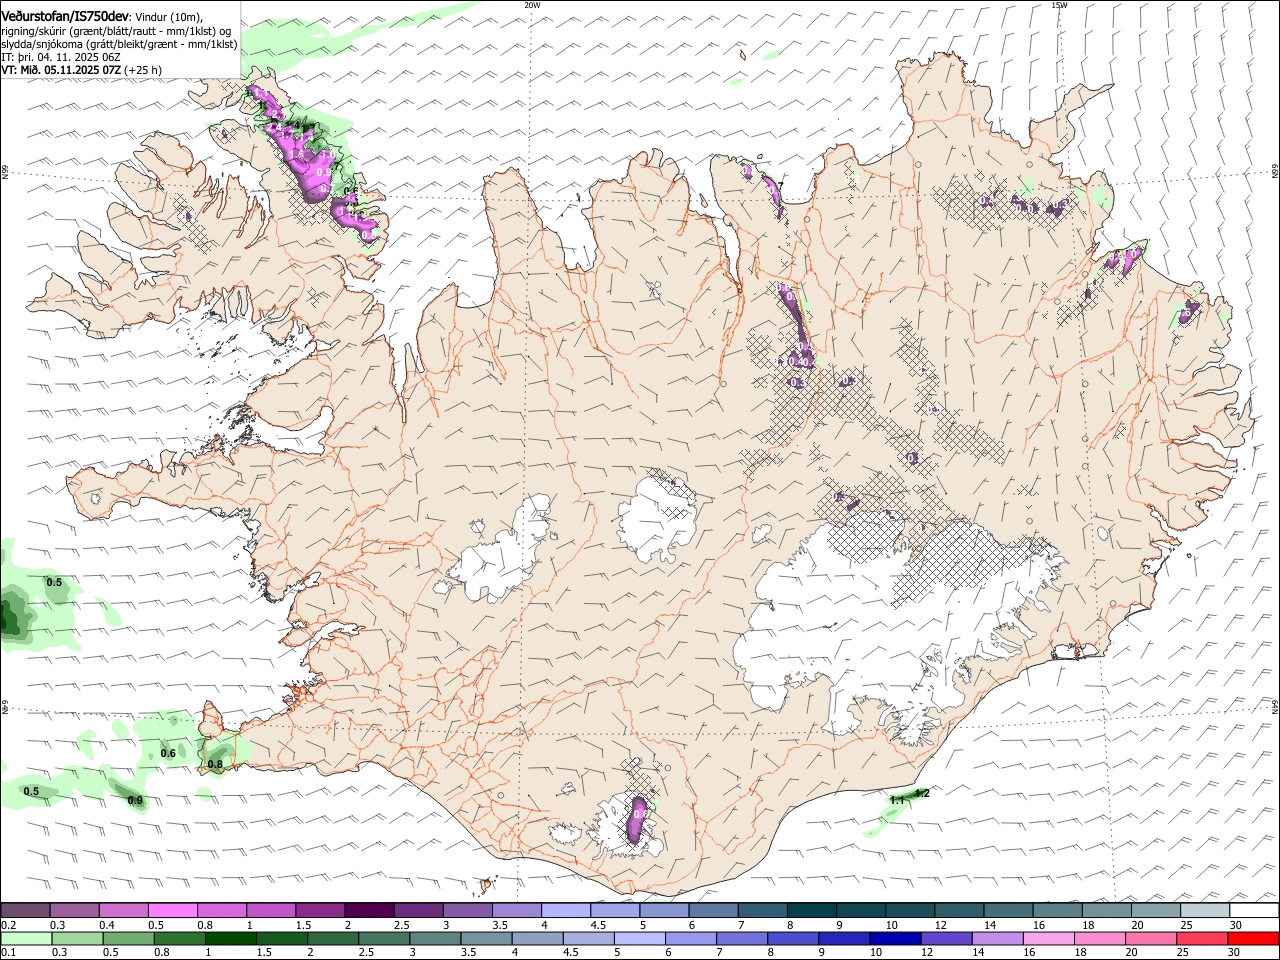Image resolution: width=1280 pixels, height=960 pixels.
Task: Click the 2.5 label under upper legend bar
Action: click(401, 925)
